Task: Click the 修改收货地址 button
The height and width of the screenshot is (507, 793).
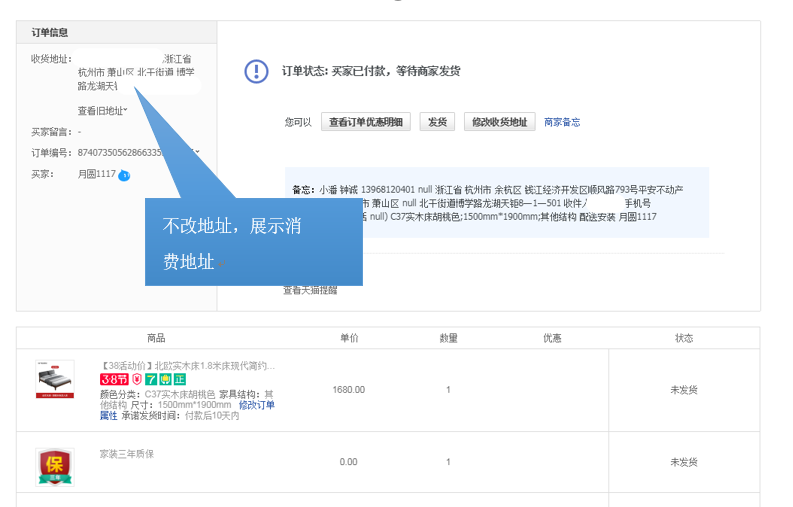Action: click(500, 122)
